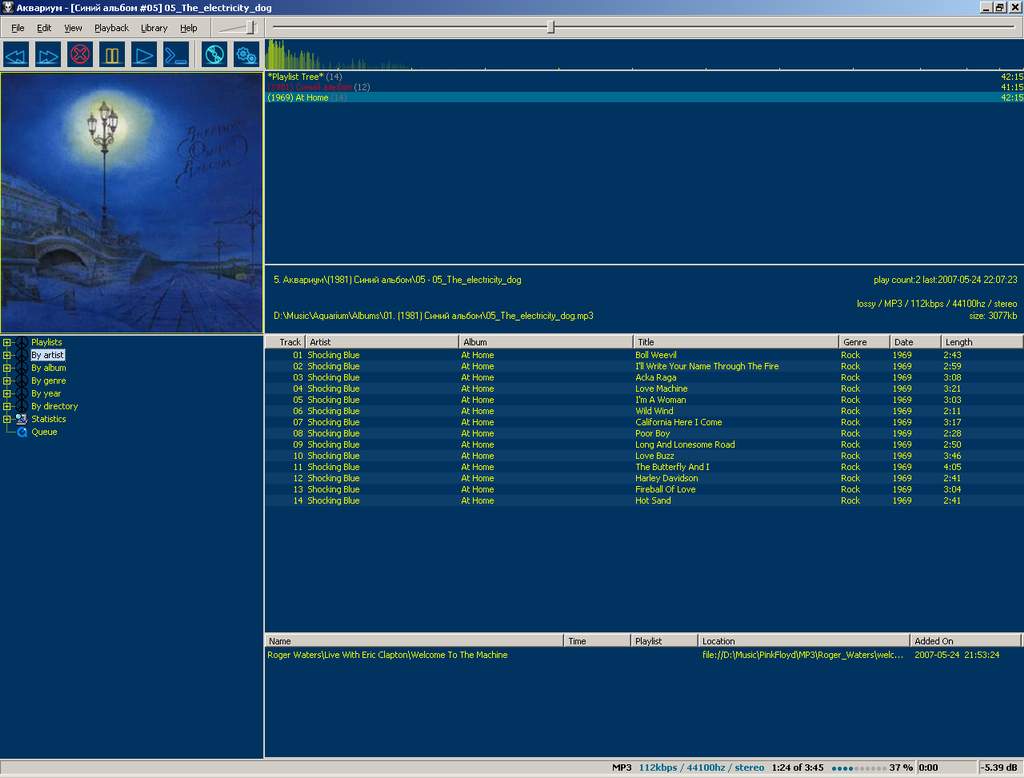Click the disc icon in toolbar
Image resolution: width=1024 pixels, height=778 pixels.
pos(214,54)
